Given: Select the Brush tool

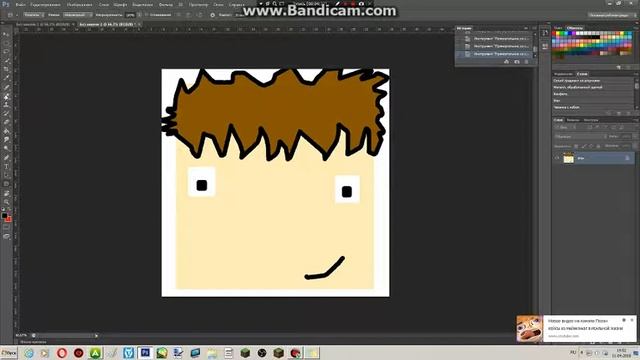Looking at the screenshot, I should pos(6,96).
